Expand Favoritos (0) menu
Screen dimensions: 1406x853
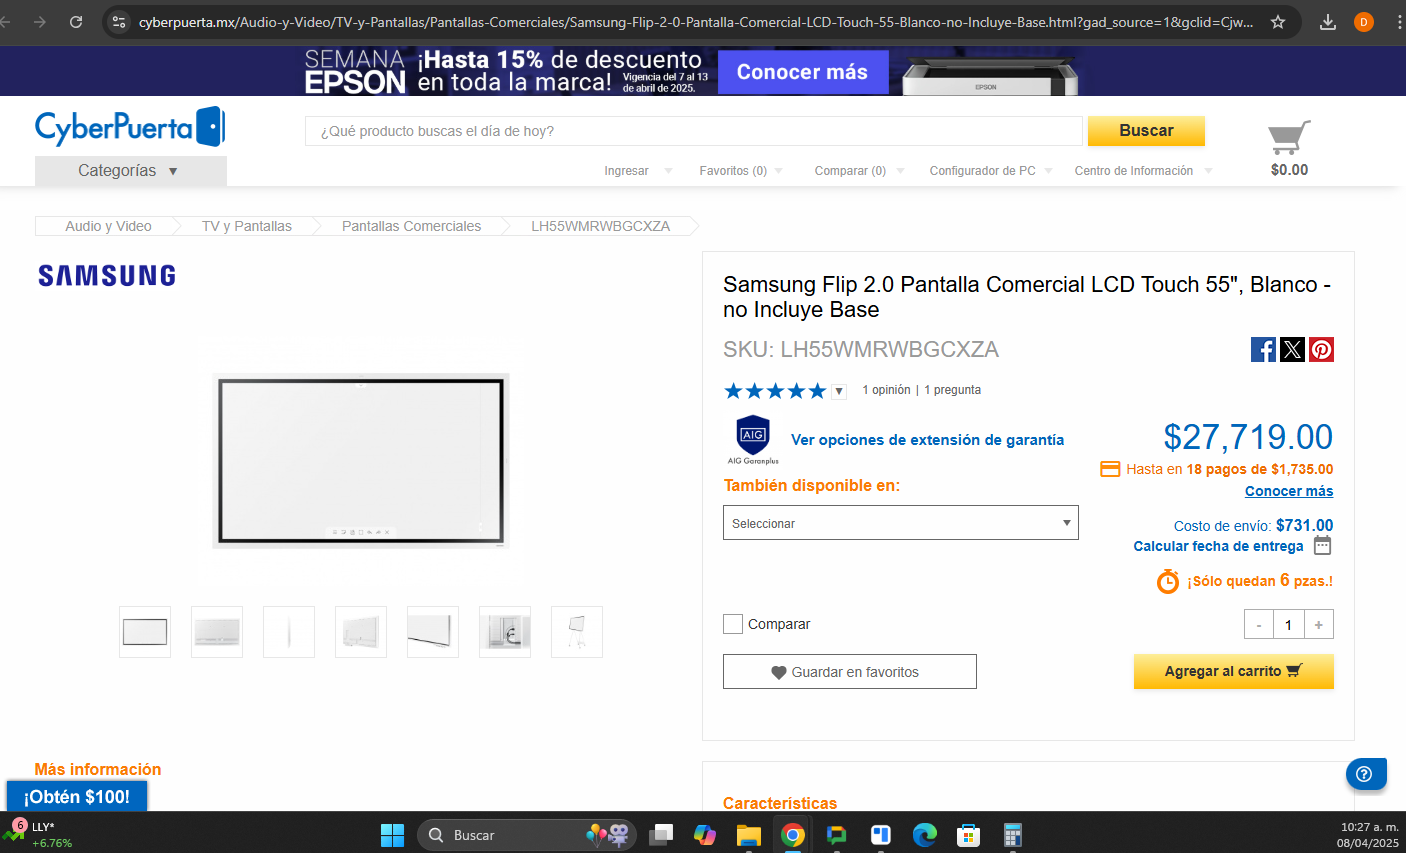pos(741,171)
